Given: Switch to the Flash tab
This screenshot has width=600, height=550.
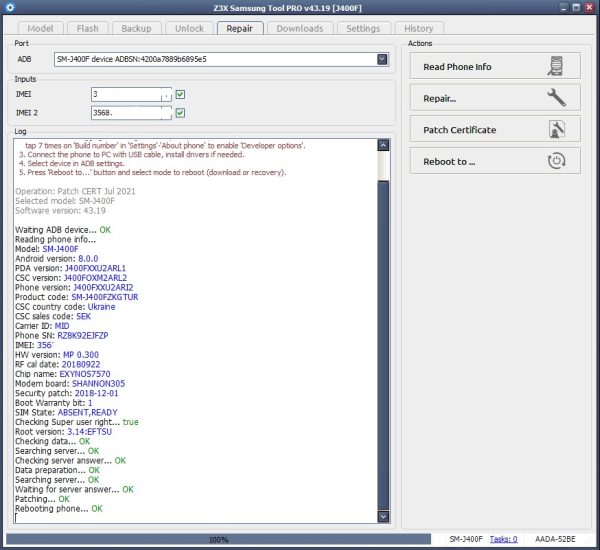Looking at the screenshot, I should point(88,28).
